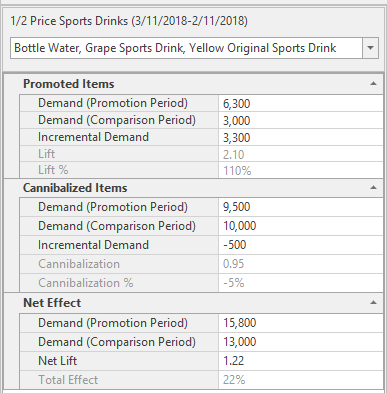
Task: Click Demand (Comparison Period) label under Promoted Items
Action: pyautogui.click(x=117, y=120)
